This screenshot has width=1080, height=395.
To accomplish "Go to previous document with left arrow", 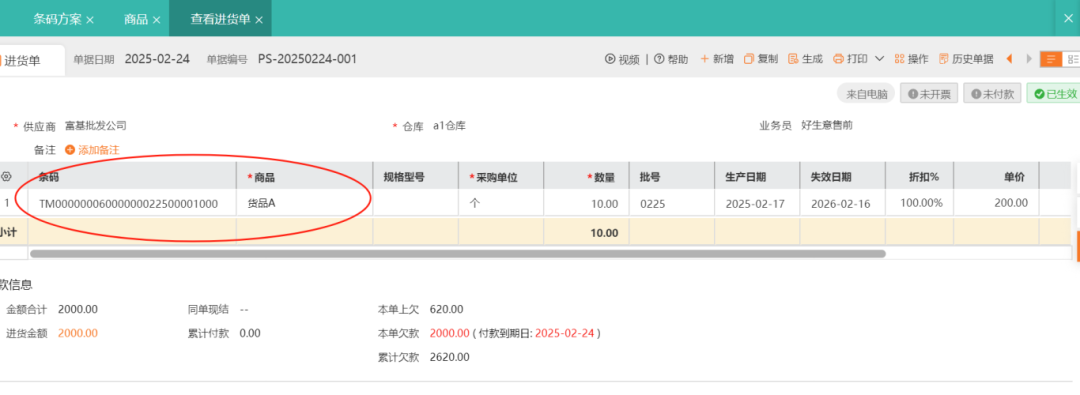I will 1009,59.
